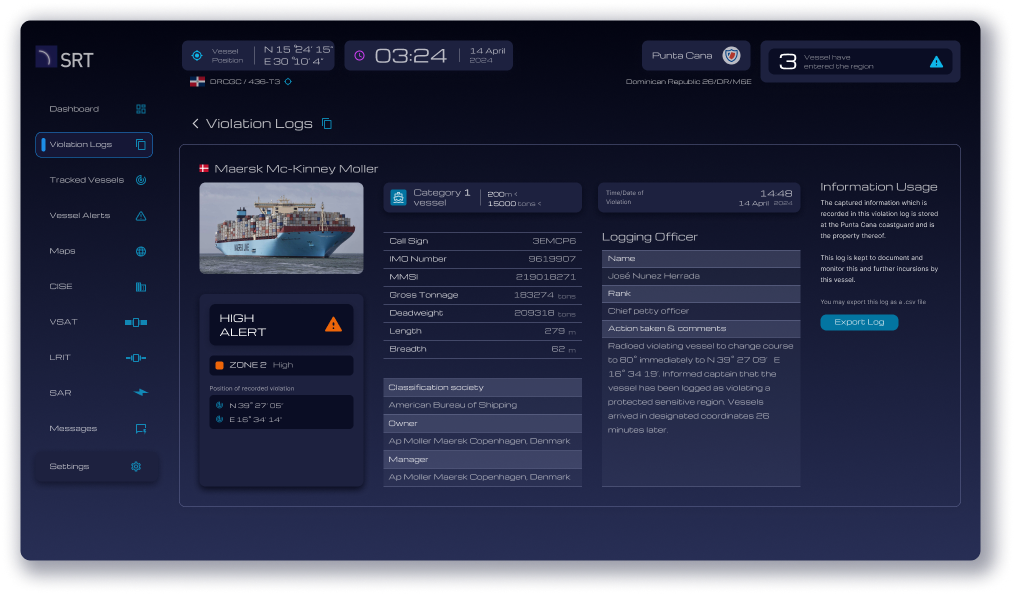Image resolution: width=1015 pixels, height=595 pixels.
Task: Click the Category 1 vessel ship icon
Action: [399, 197]
